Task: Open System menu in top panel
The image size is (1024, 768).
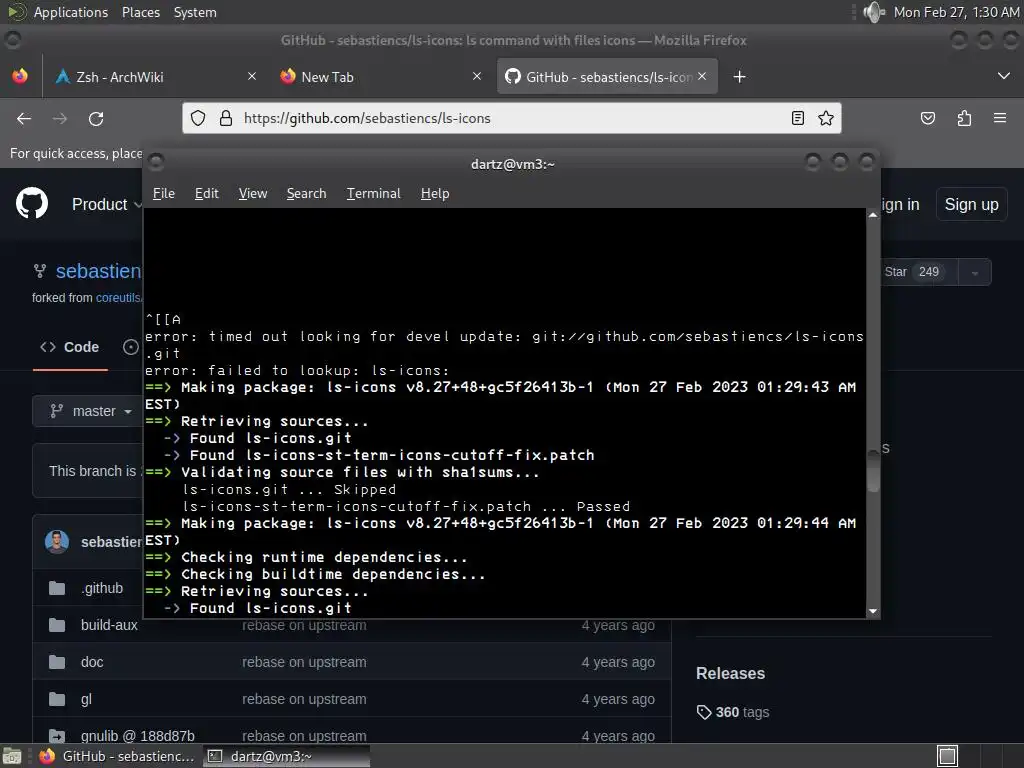Action: 195,12
